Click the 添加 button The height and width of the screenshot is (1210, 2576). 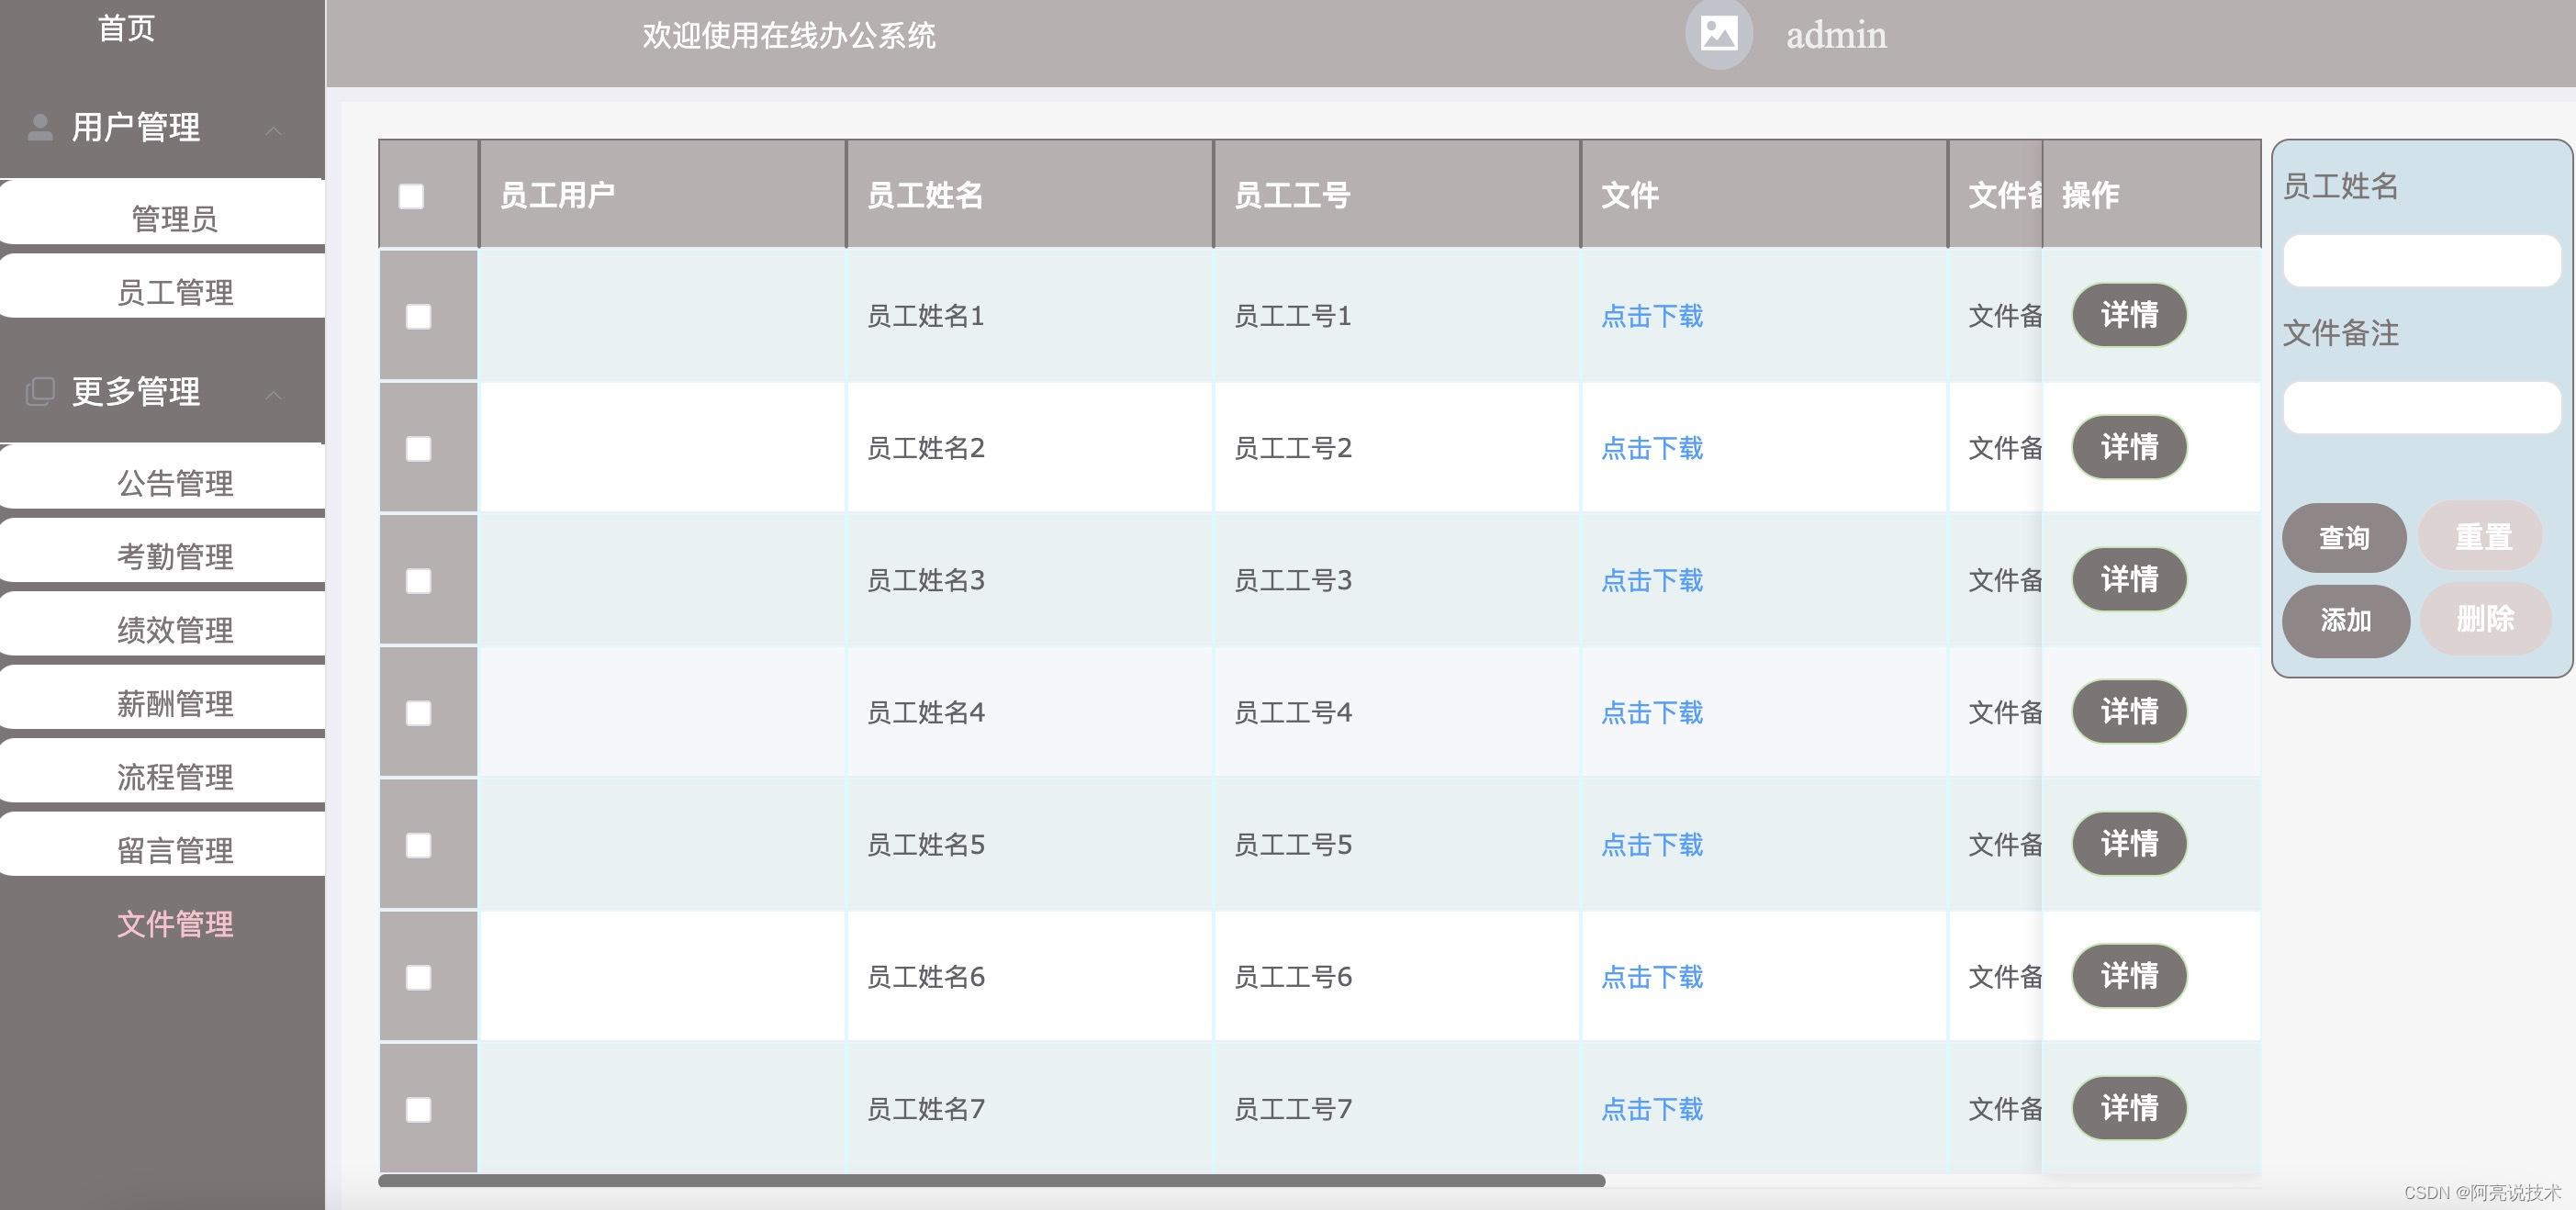[x=2345, y=620]
